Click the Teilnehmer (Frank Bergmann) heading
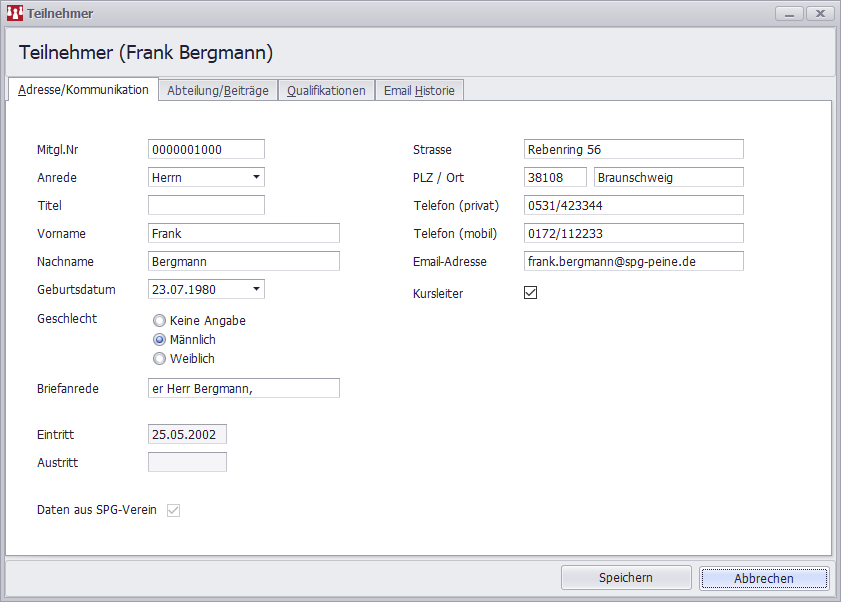The image size is (841, 602). point(146,53)
